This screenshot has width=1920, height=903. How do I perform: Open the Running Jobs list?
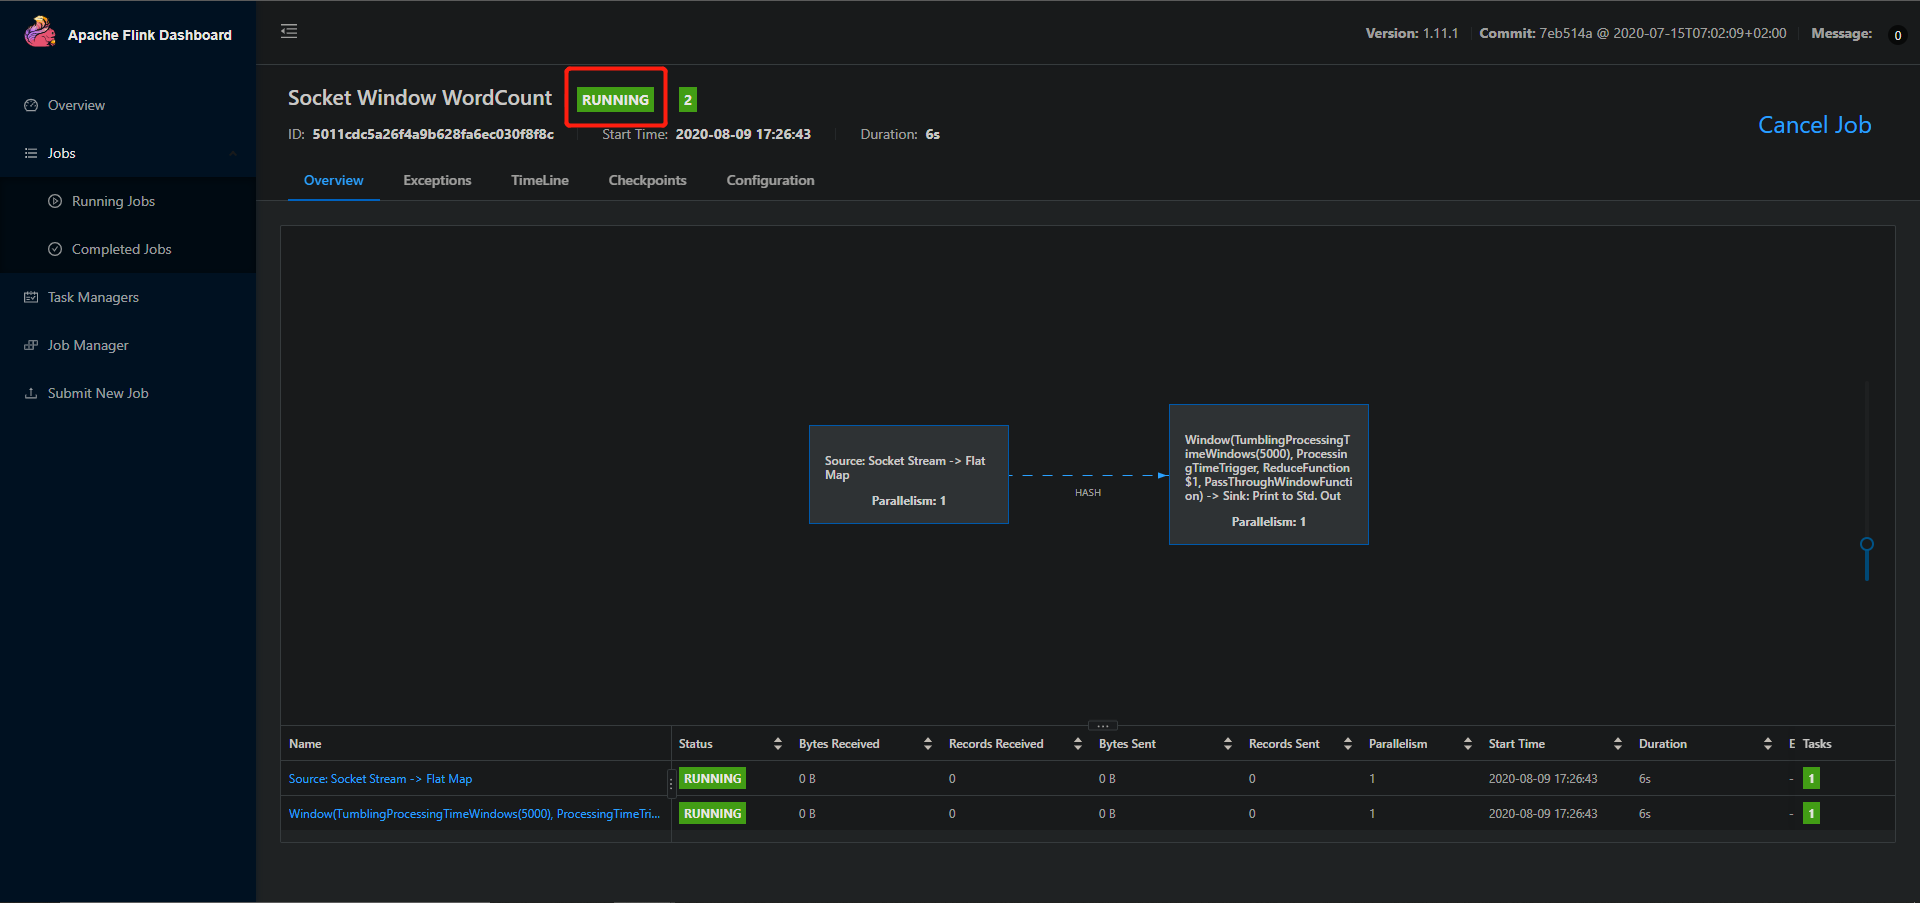click(113, 201)
